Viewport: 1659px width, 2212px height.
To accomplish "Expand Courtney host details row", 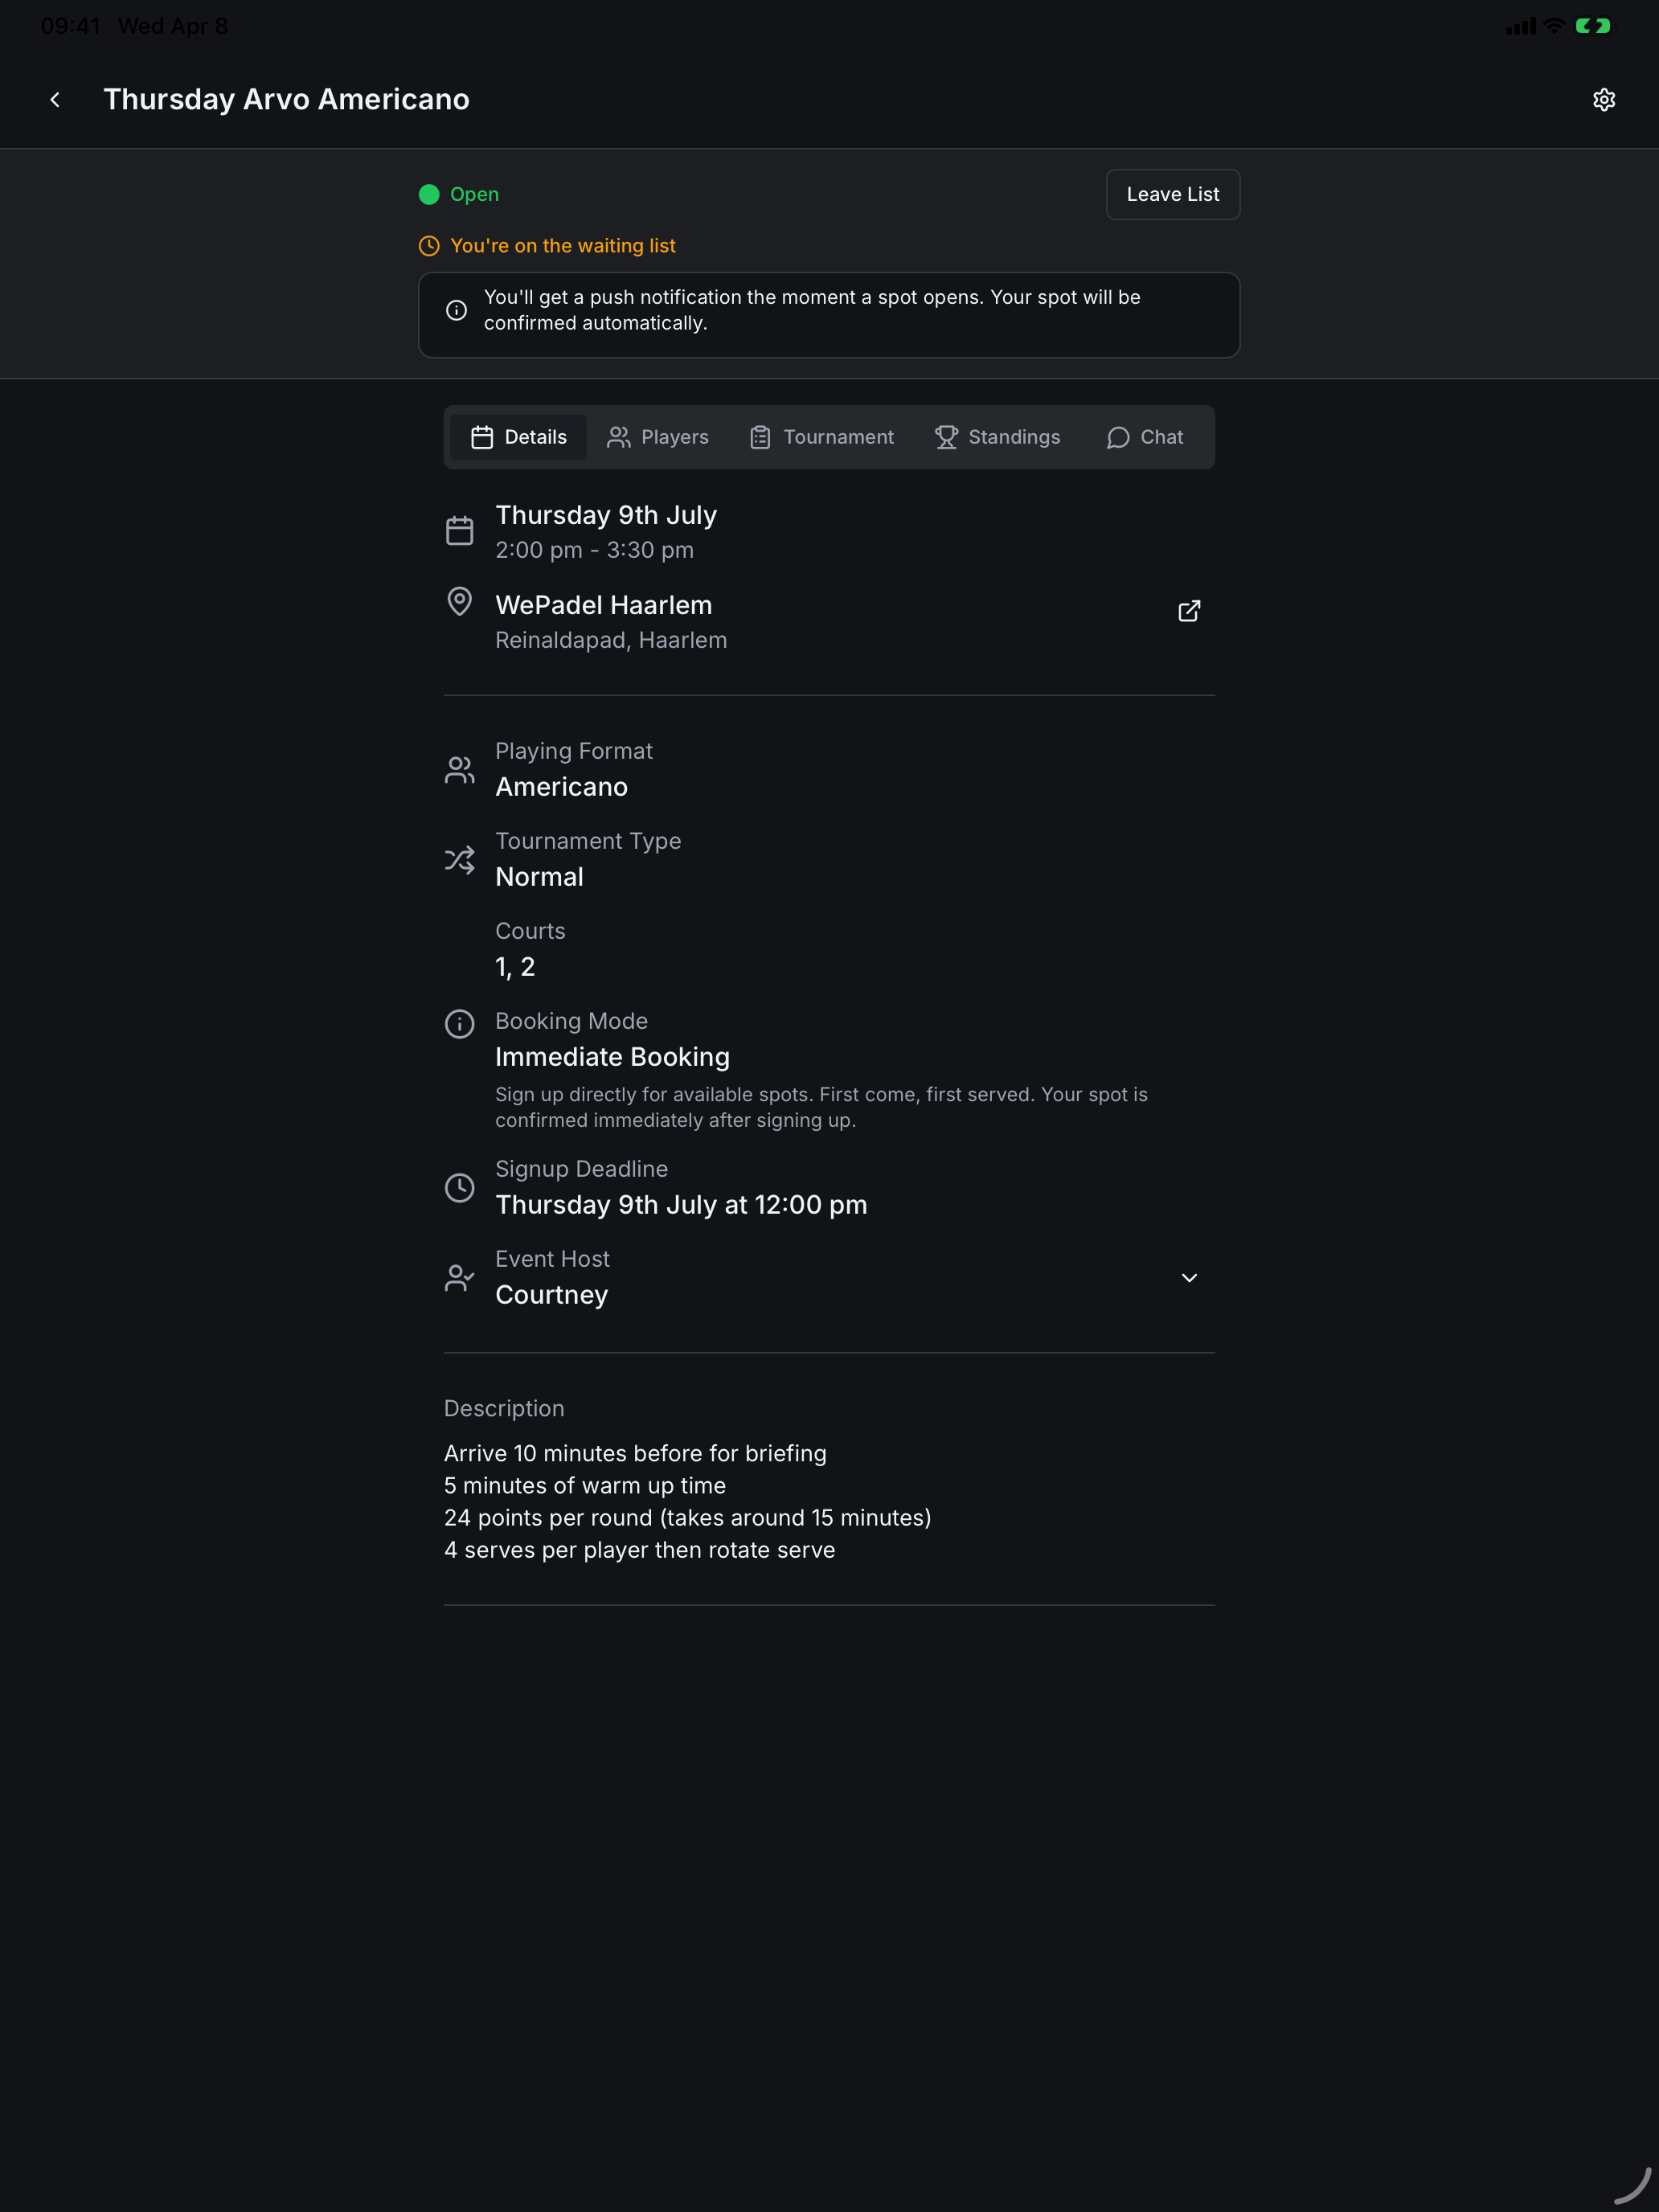I will pos(829,1278).
